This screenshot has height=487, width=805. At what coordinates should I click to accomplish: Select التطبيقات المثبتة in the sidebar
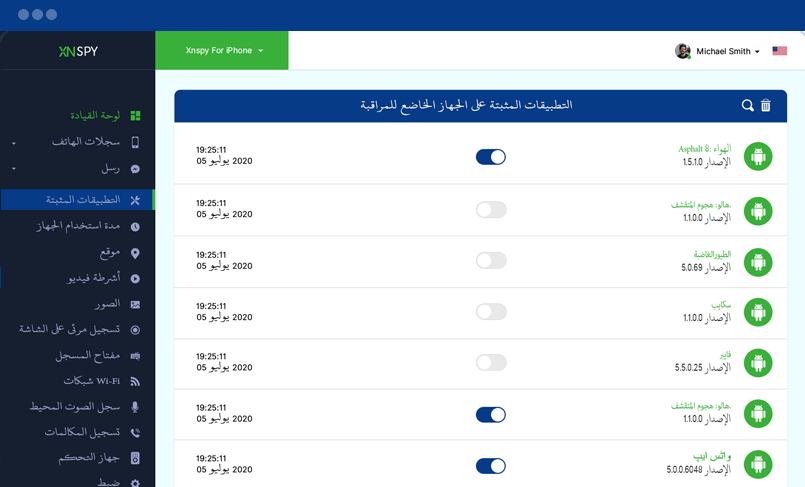[x=82, y=200]
